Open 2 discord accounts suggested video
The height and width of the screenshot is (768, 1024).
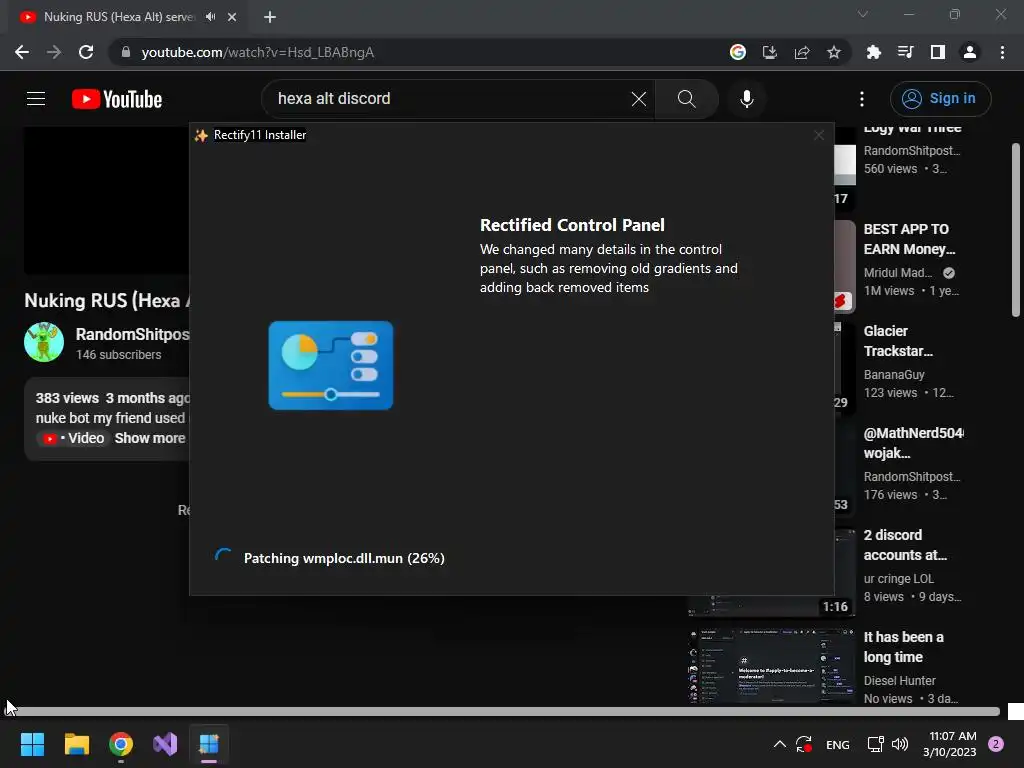point(905,545)
